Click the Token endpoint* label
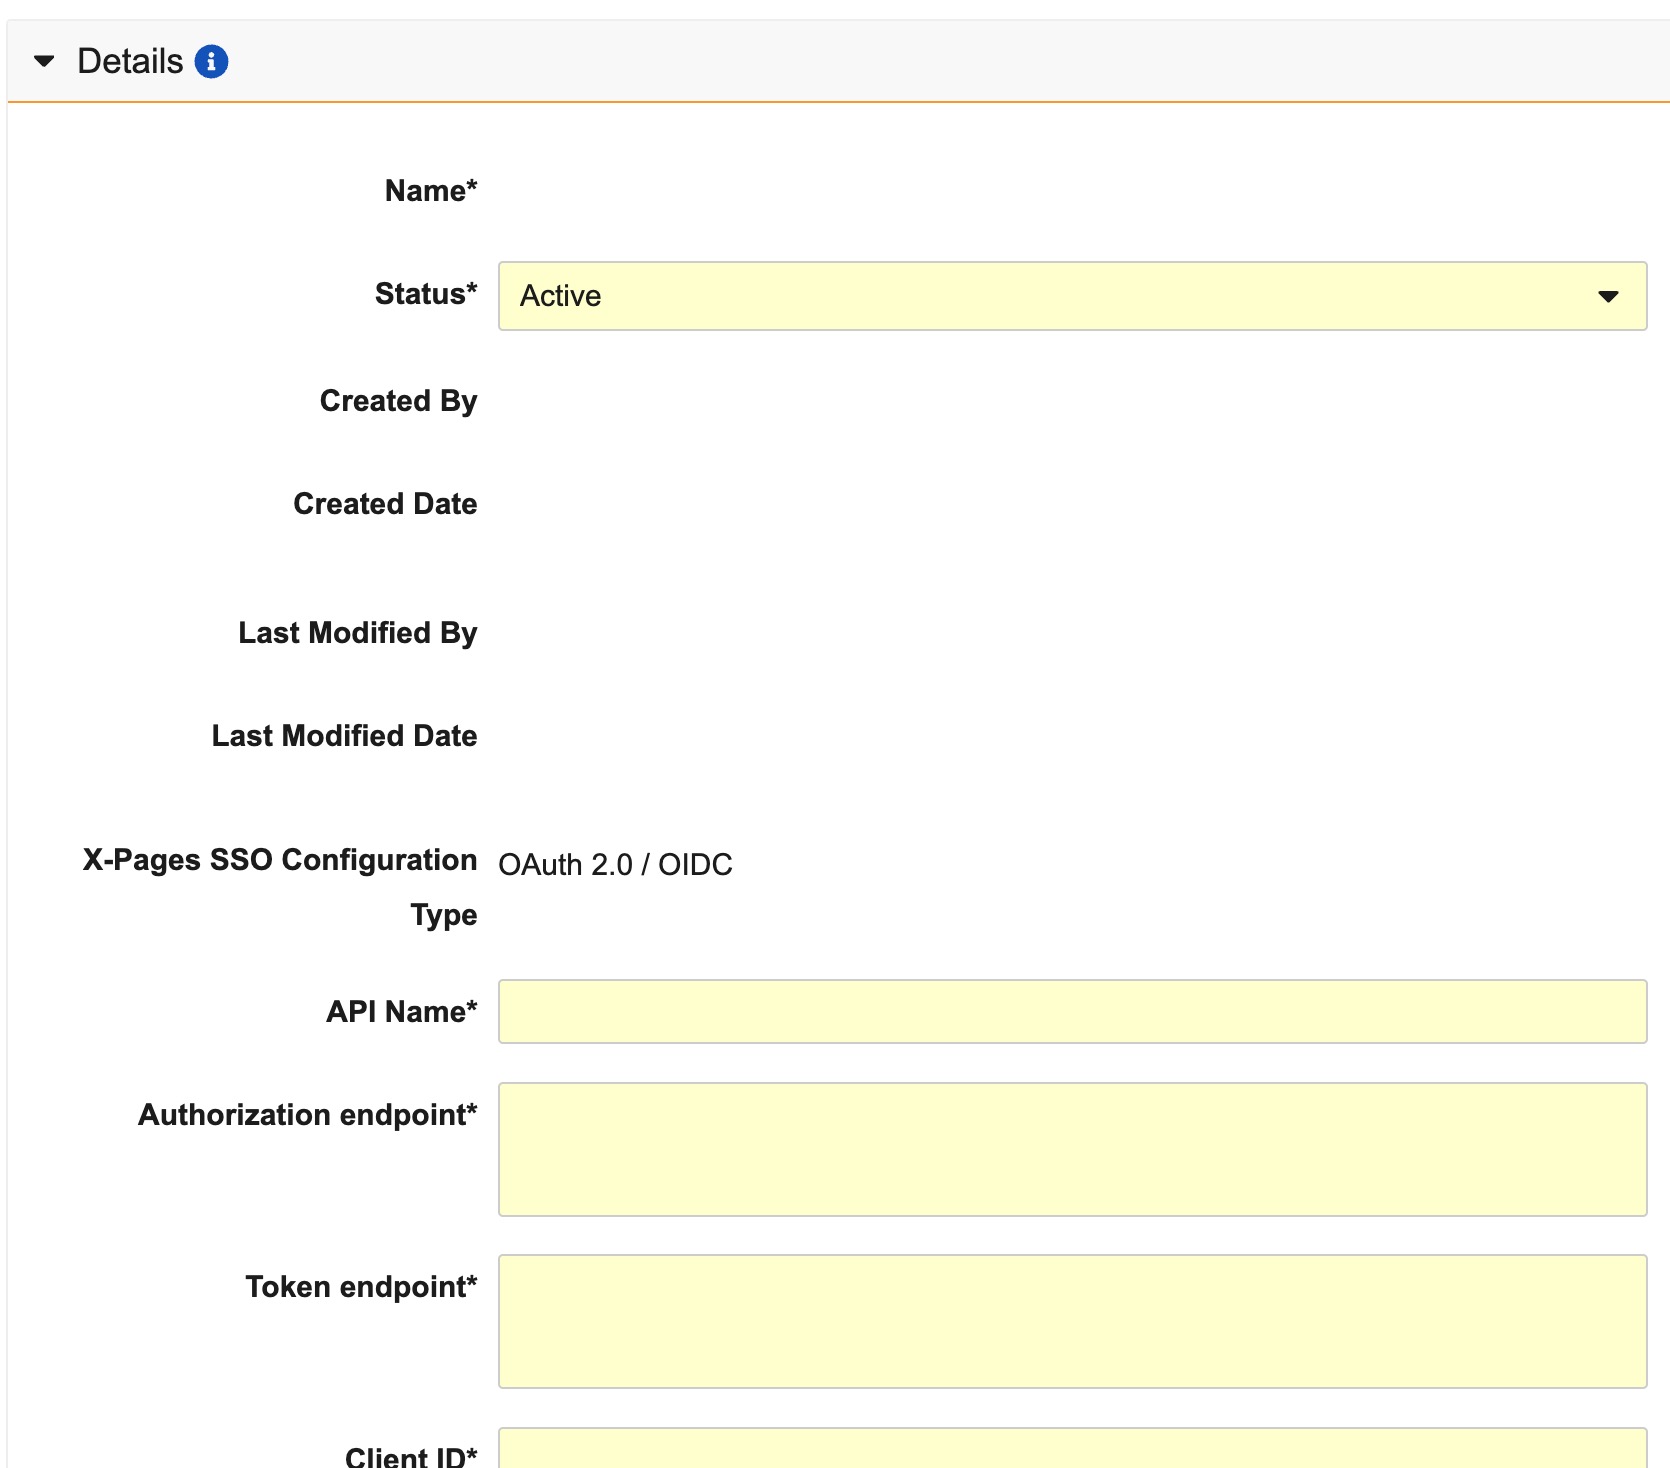The image size is (1670, 1468). pyautogui.click(x=361, y=1287)
